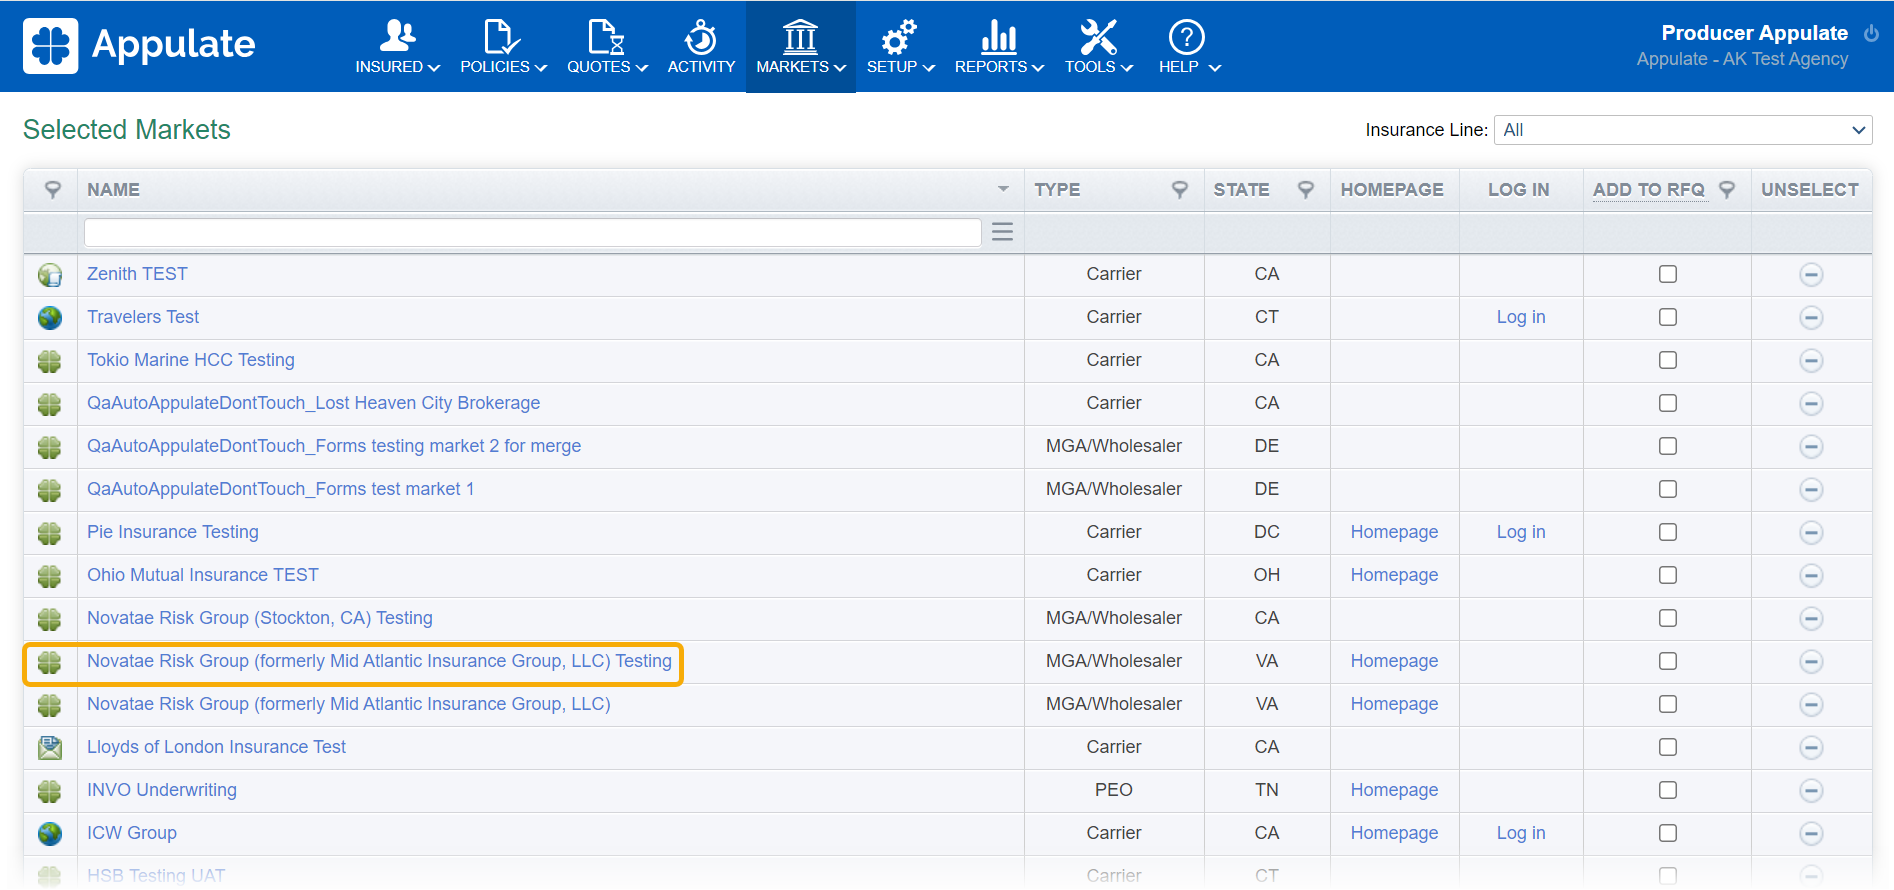Click Log in for ICW Group
Screen dimensions: 1894x890
click(1520, 833)
